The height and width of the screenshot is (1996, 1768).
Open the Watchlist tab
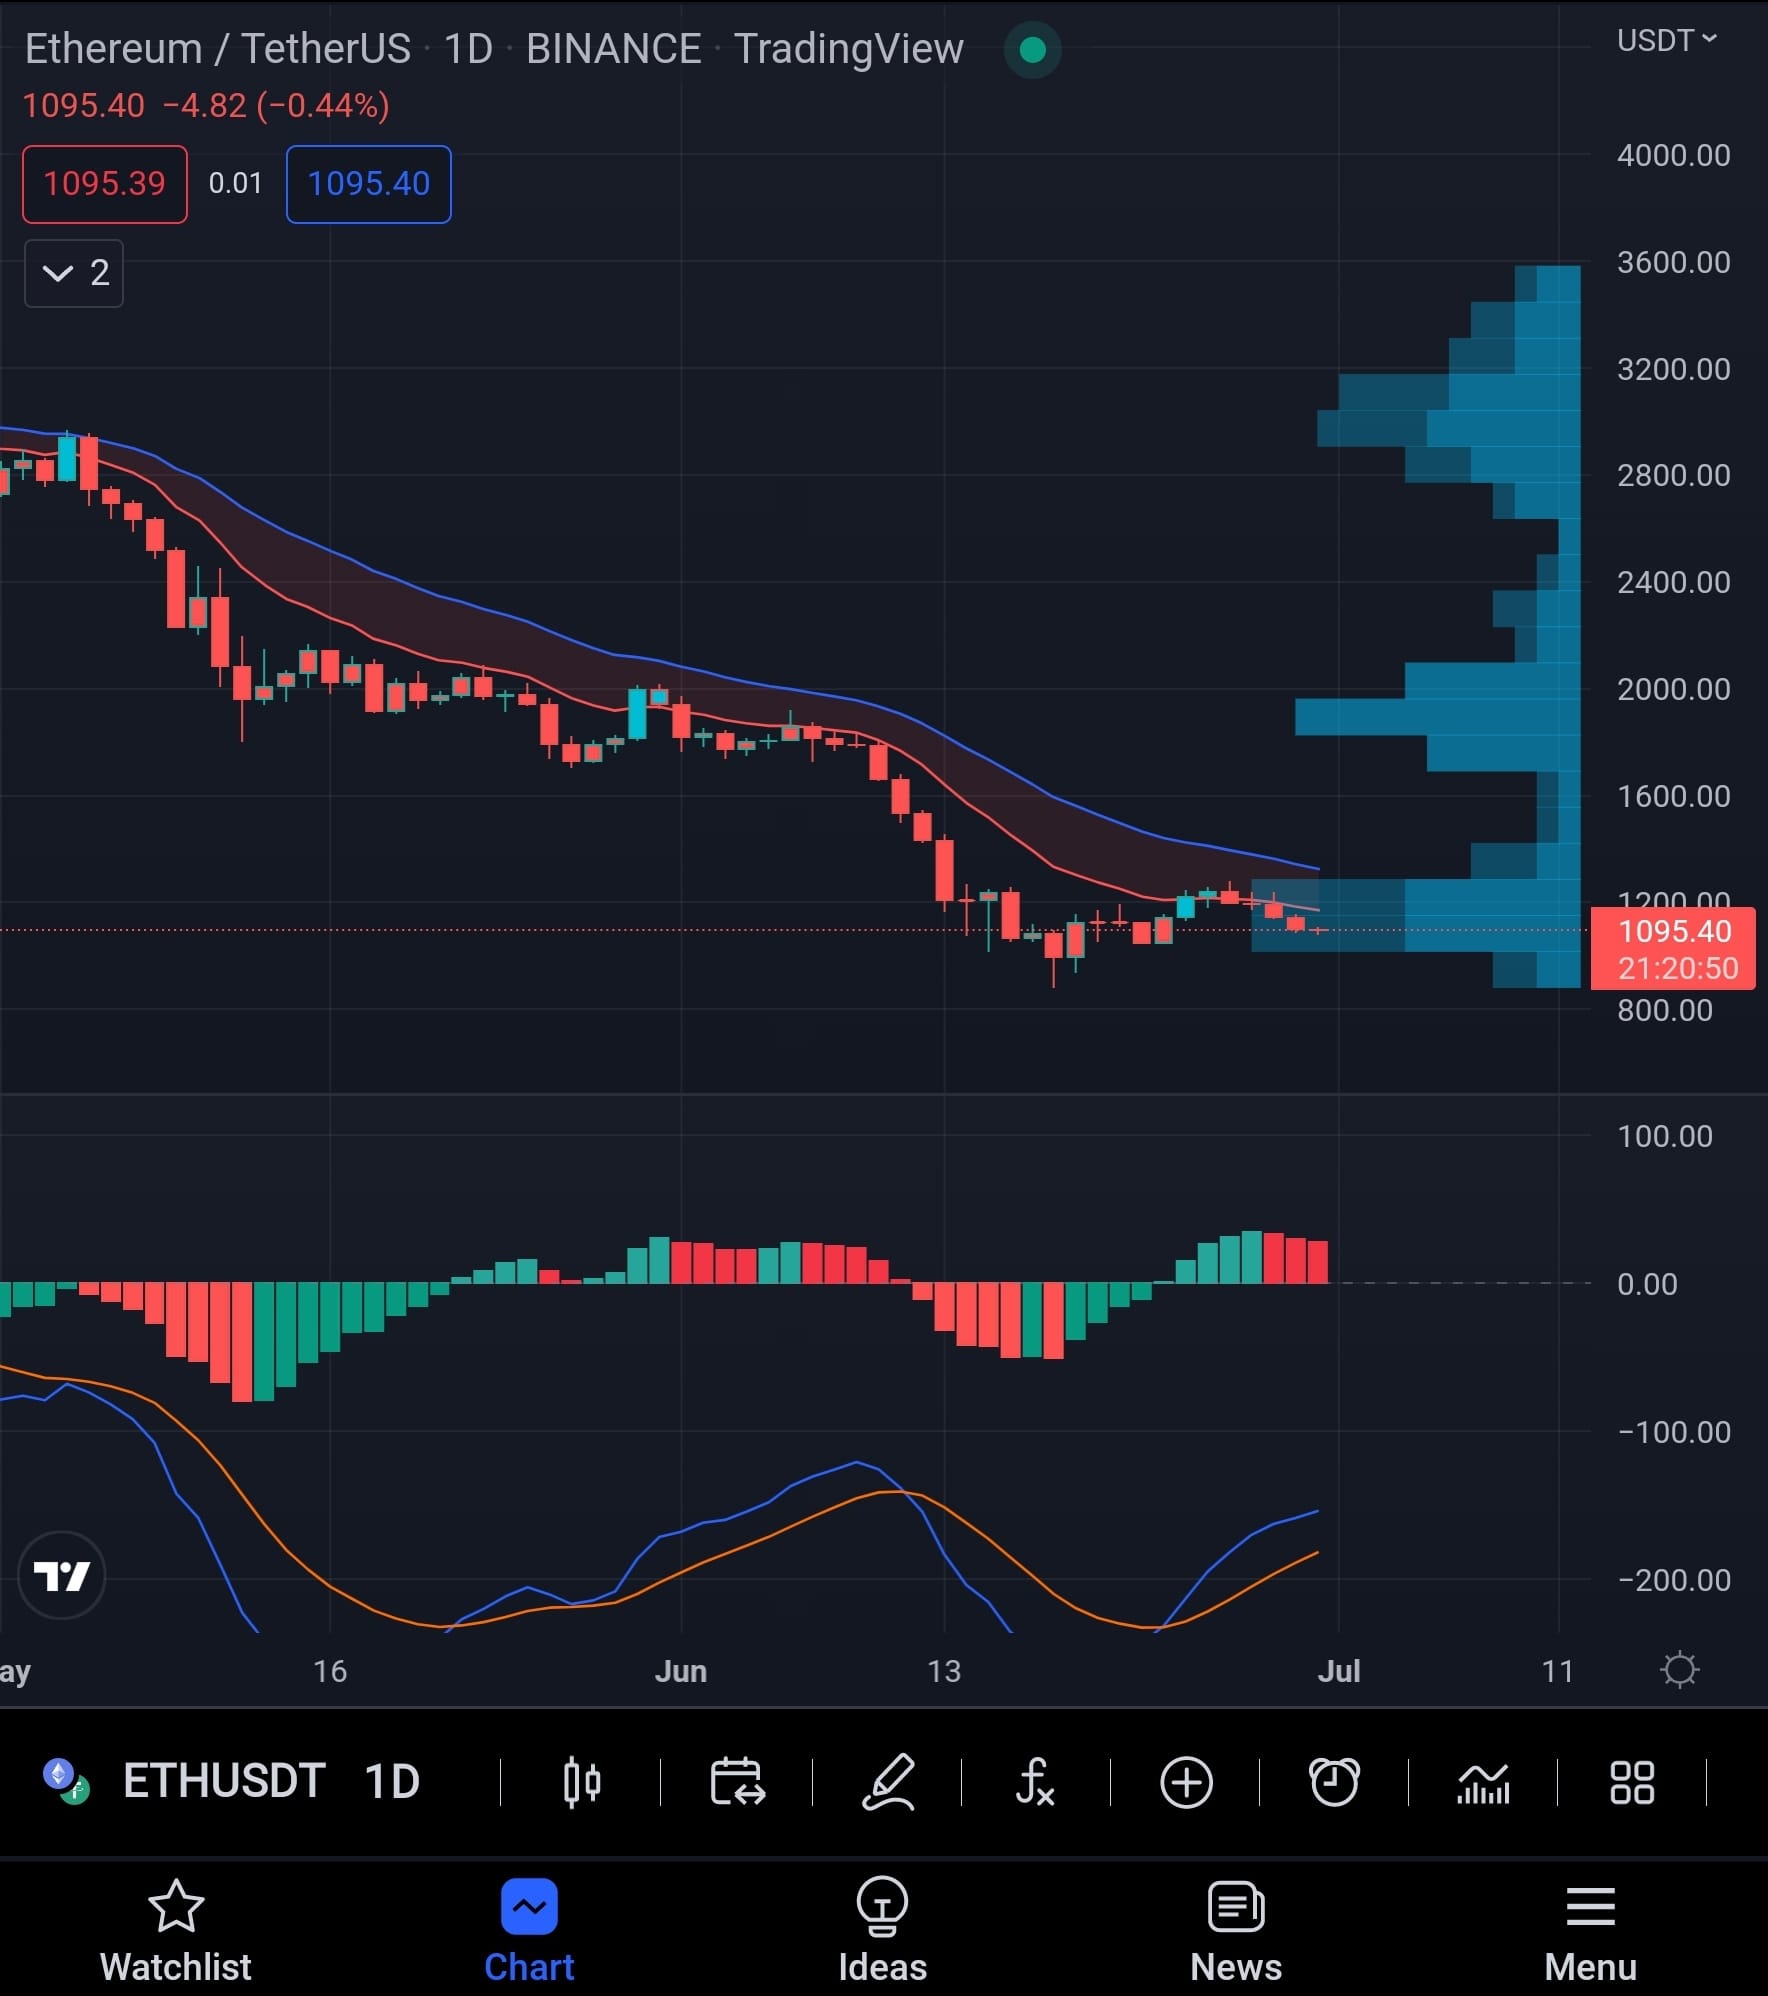coord(176,1930)
